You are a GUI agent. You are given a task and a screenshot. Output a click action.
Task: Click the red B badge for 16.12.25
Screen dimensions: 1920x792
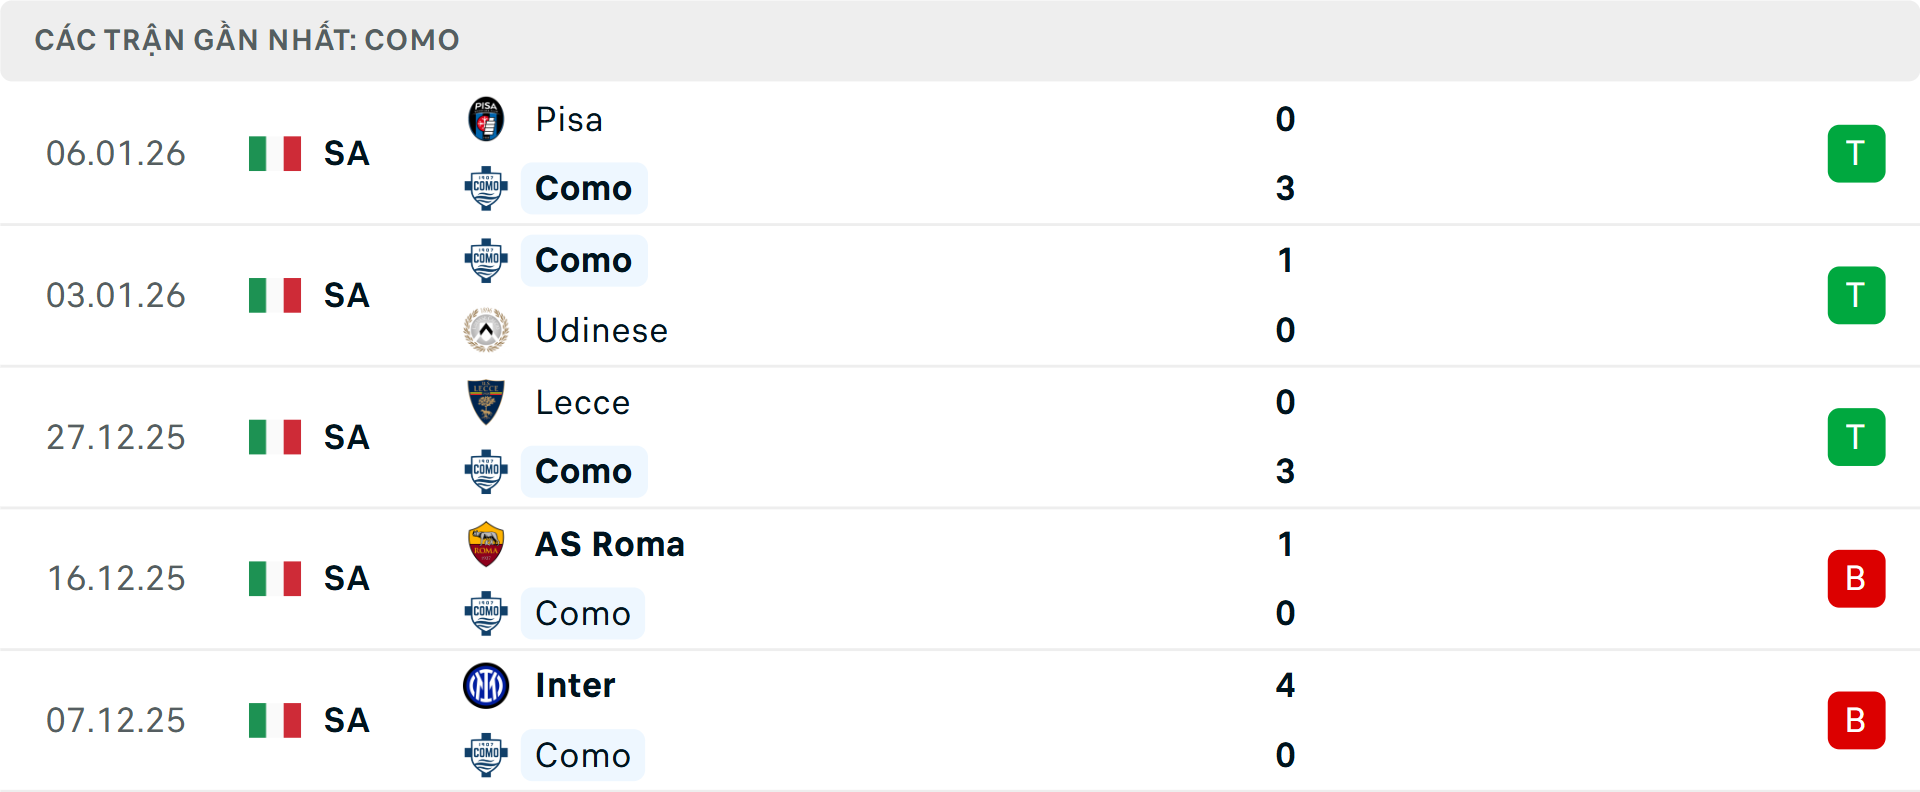click(1856, 579)
